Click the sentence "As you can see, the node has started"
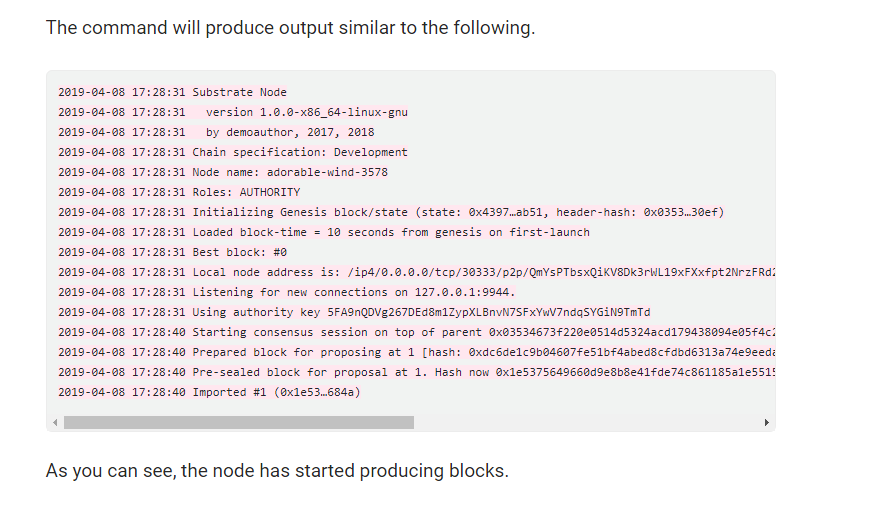This screenshot has width=887, height=507. coord(277,470)
